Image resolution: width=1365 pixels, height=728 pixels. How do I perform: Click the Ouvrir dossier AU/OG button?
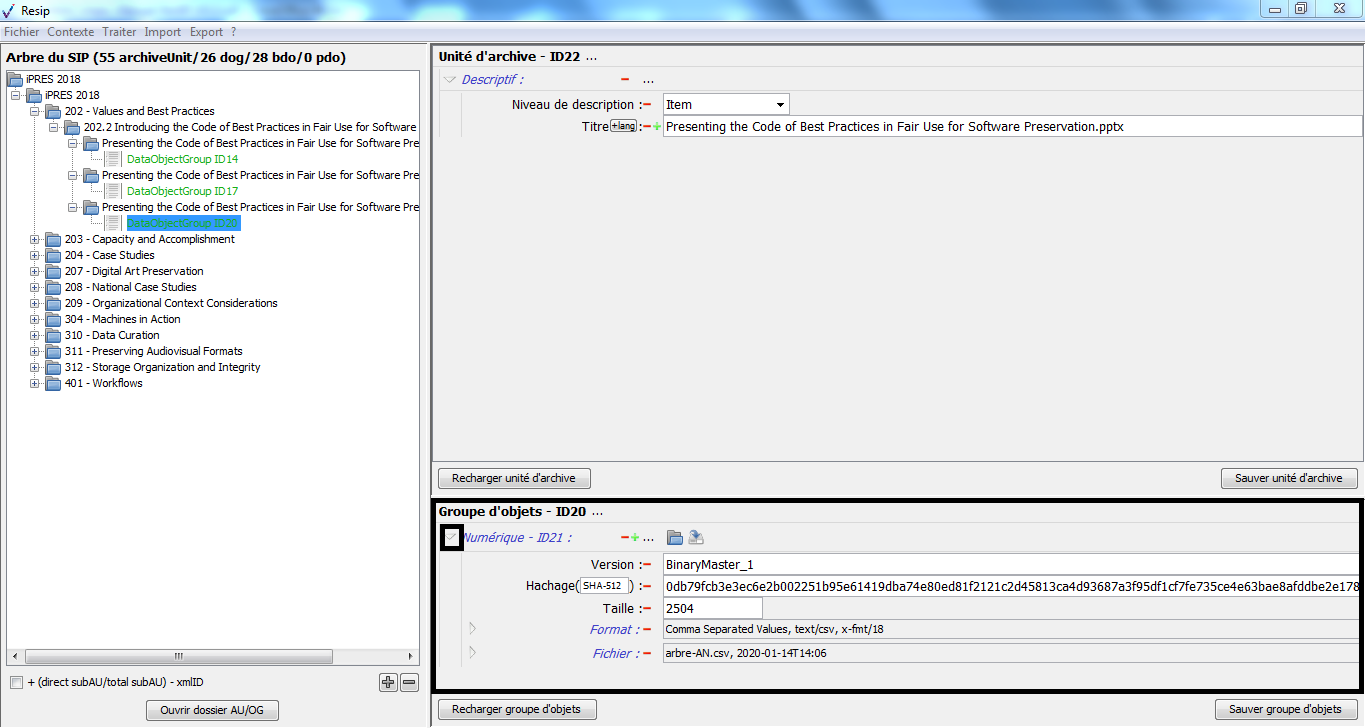pos(212,711)
